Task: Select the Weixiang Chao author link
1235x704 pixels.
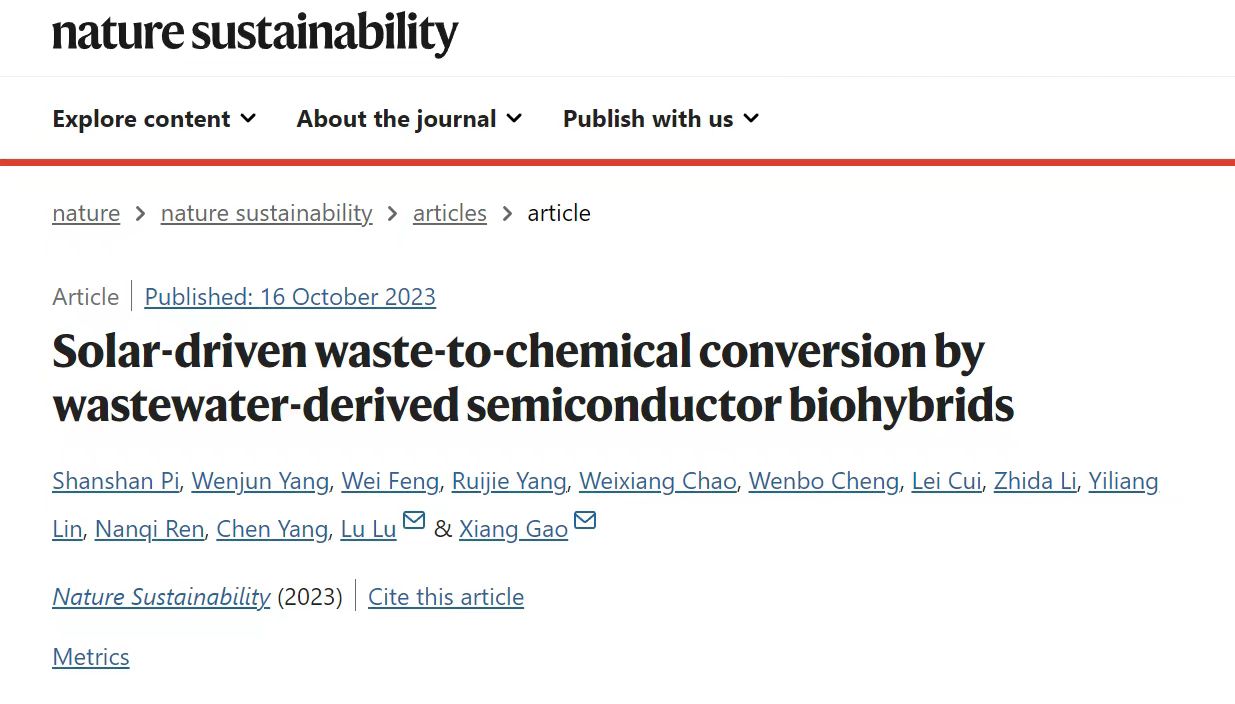Action: coord(657,482)
